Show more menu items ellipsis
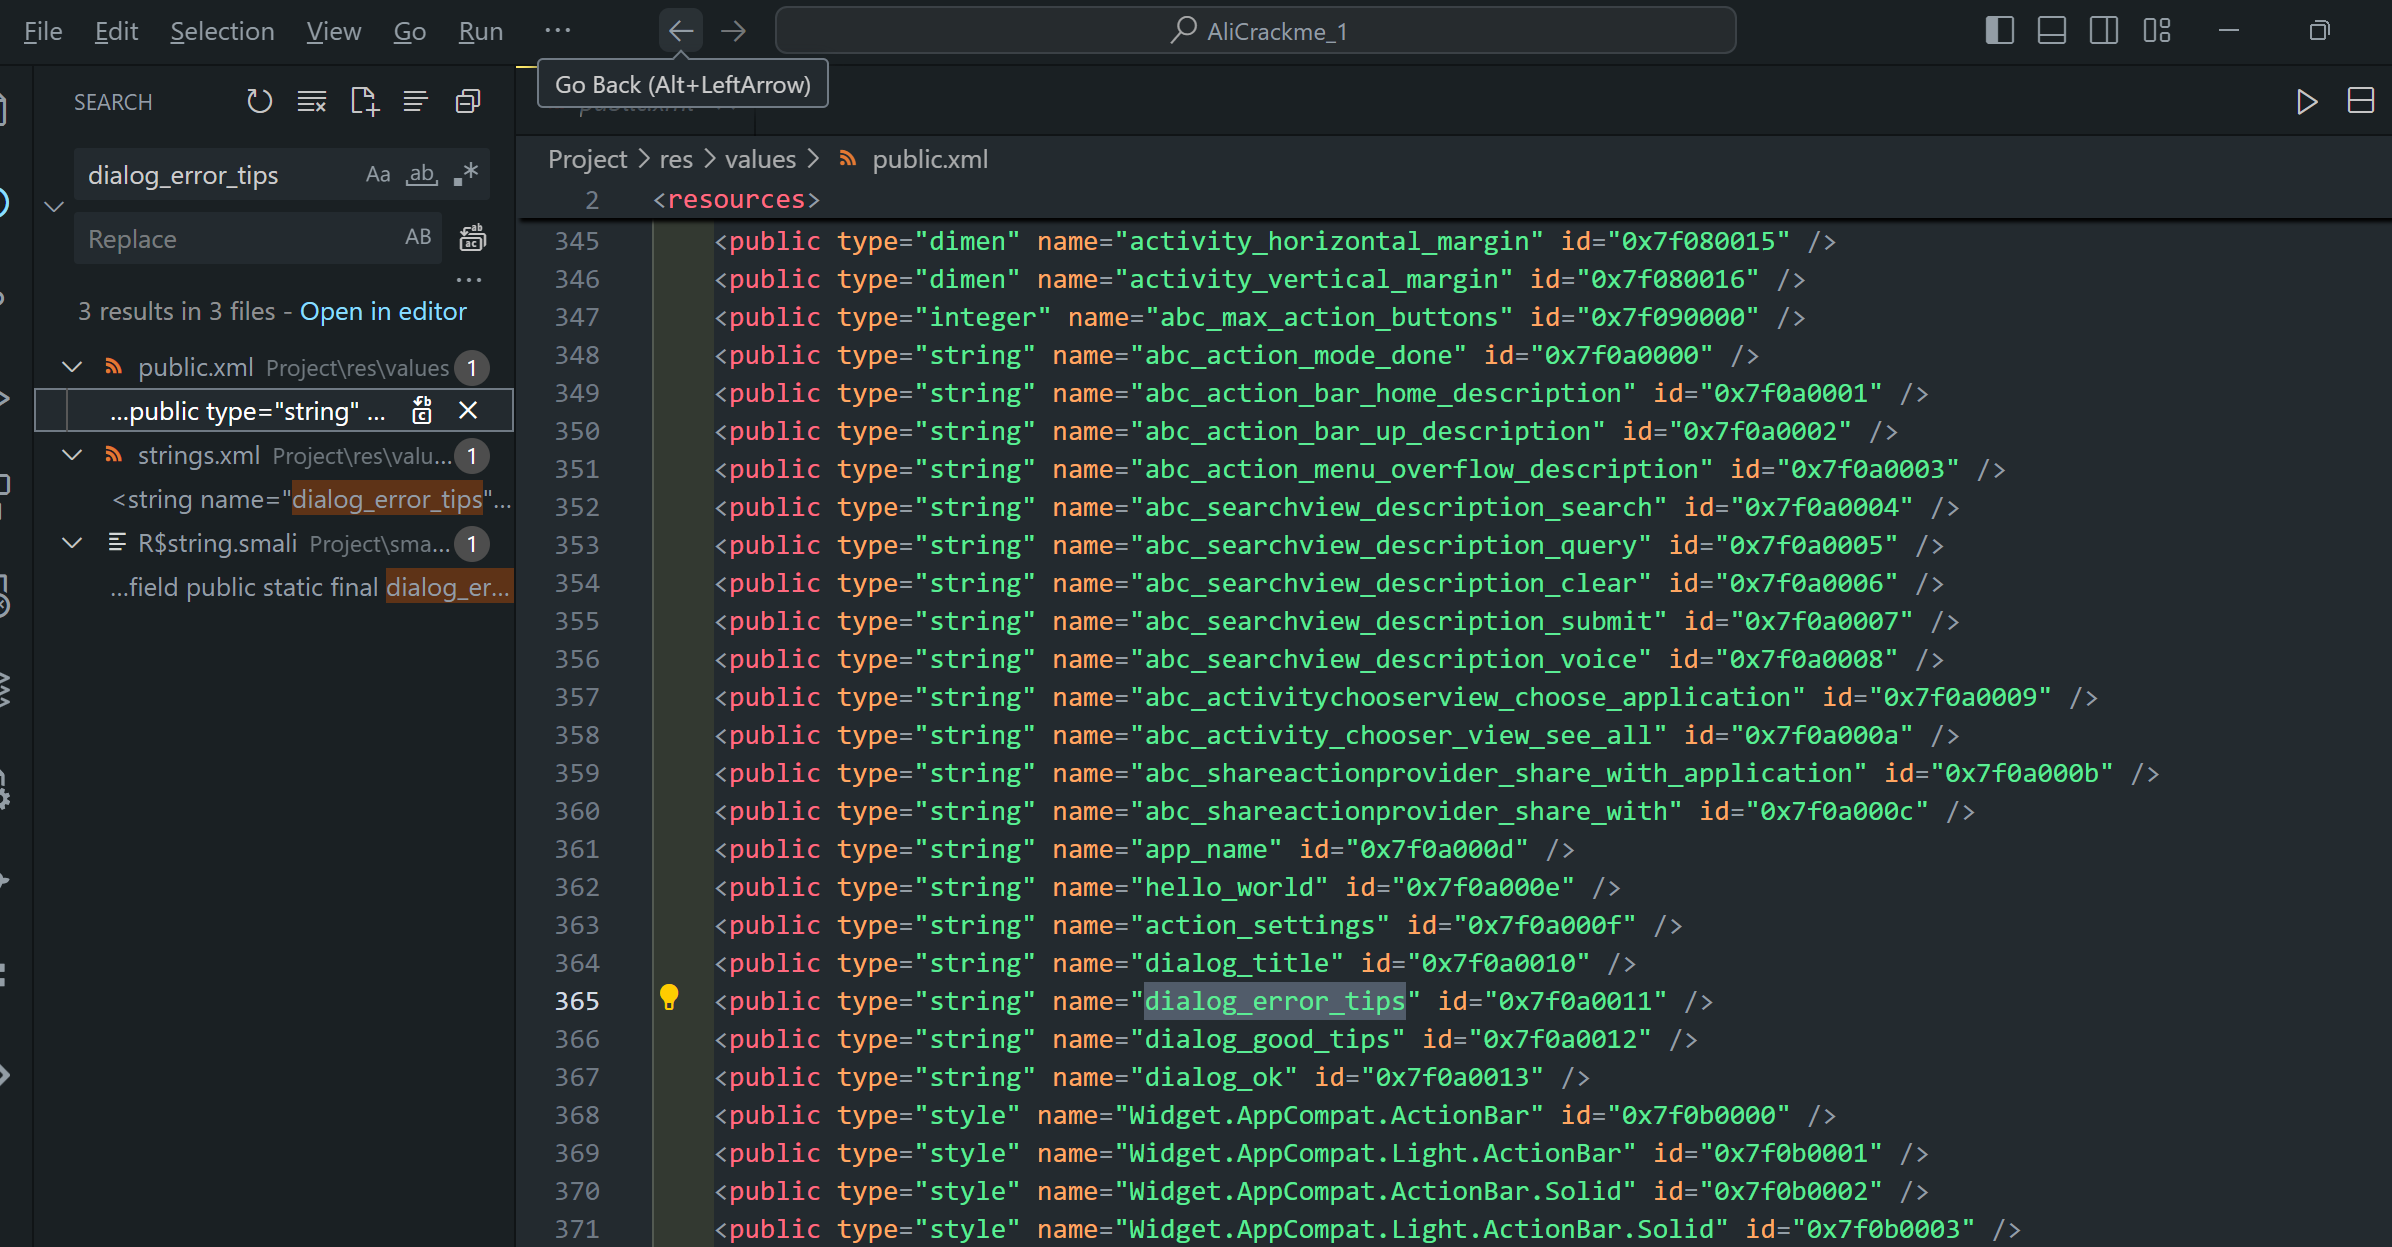Image resolution: width=2392 pixels, height=1247 pixels. [x=558, y=30]
